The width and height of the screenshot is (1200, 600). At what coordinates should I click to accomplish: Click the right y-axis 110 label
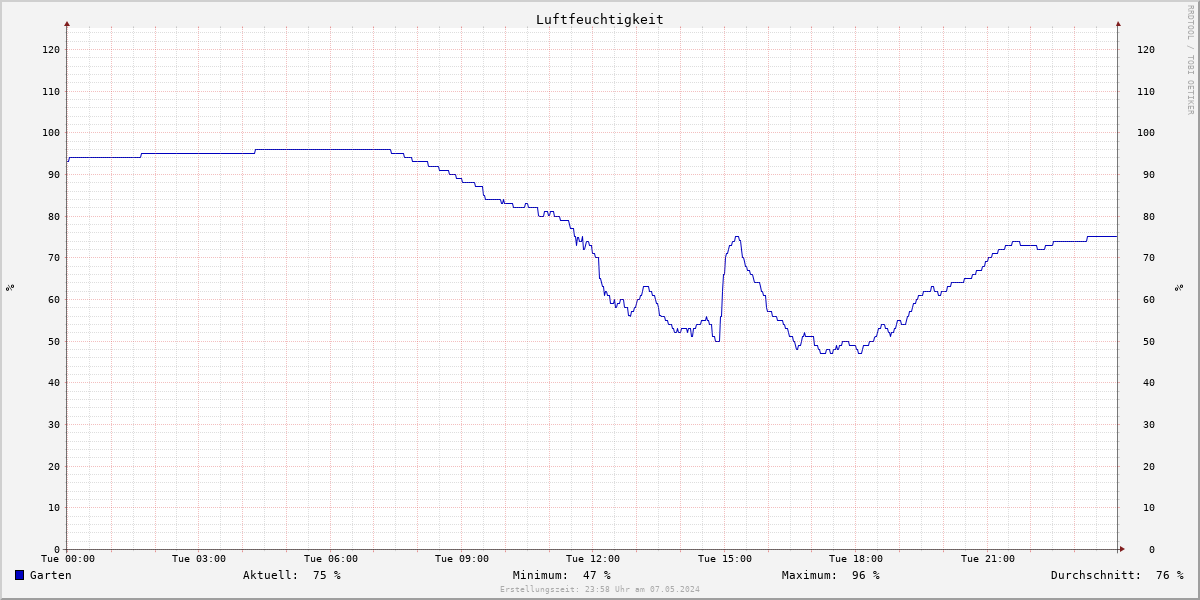point(1146,91)
